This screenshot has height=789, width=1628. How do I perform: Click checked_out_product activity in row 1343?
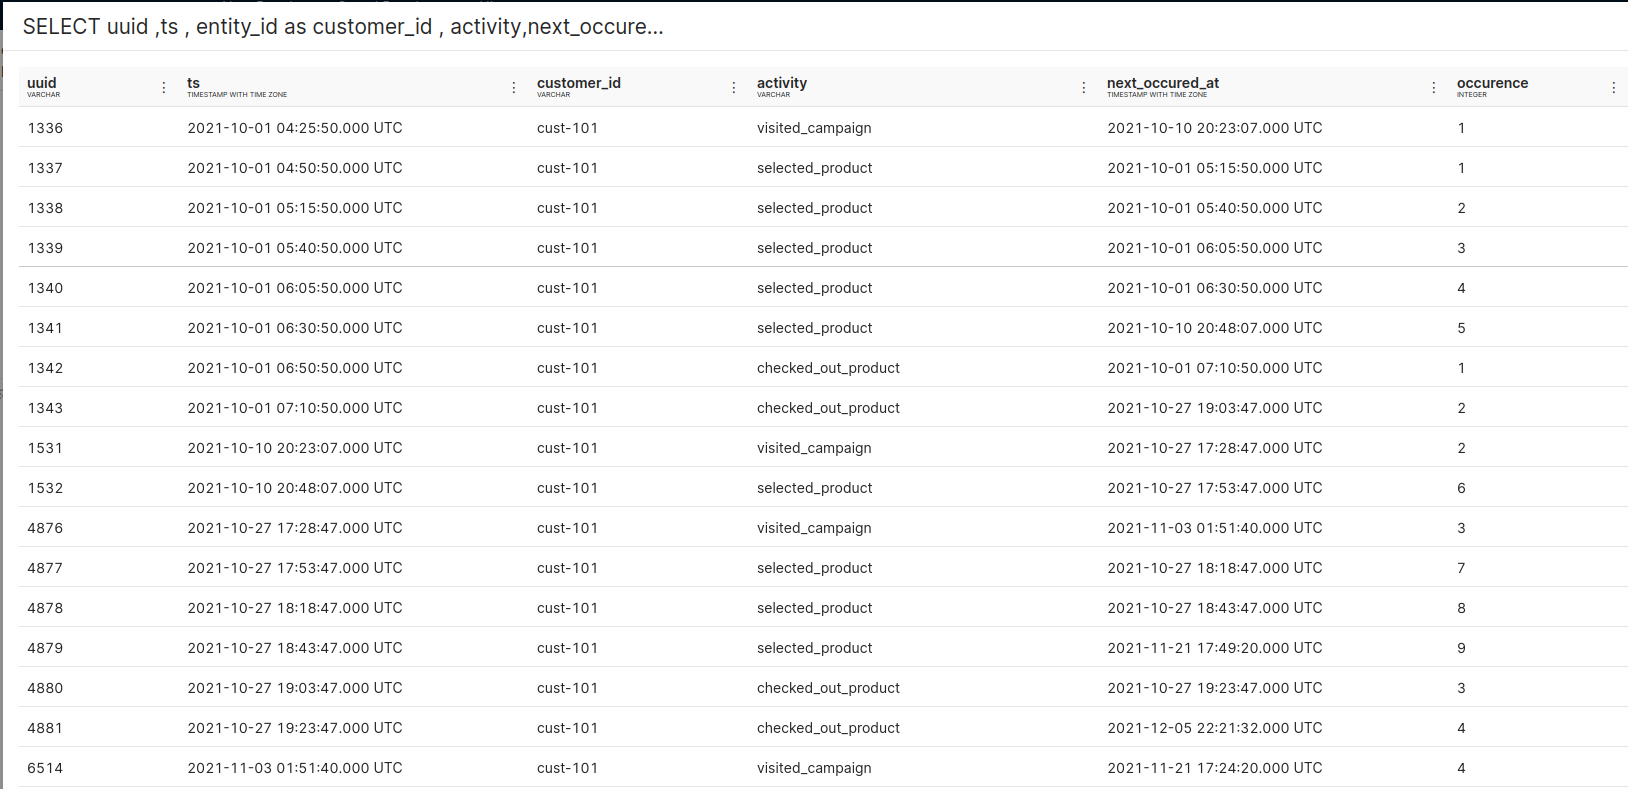pyautogui.click(x=828, y=408)
